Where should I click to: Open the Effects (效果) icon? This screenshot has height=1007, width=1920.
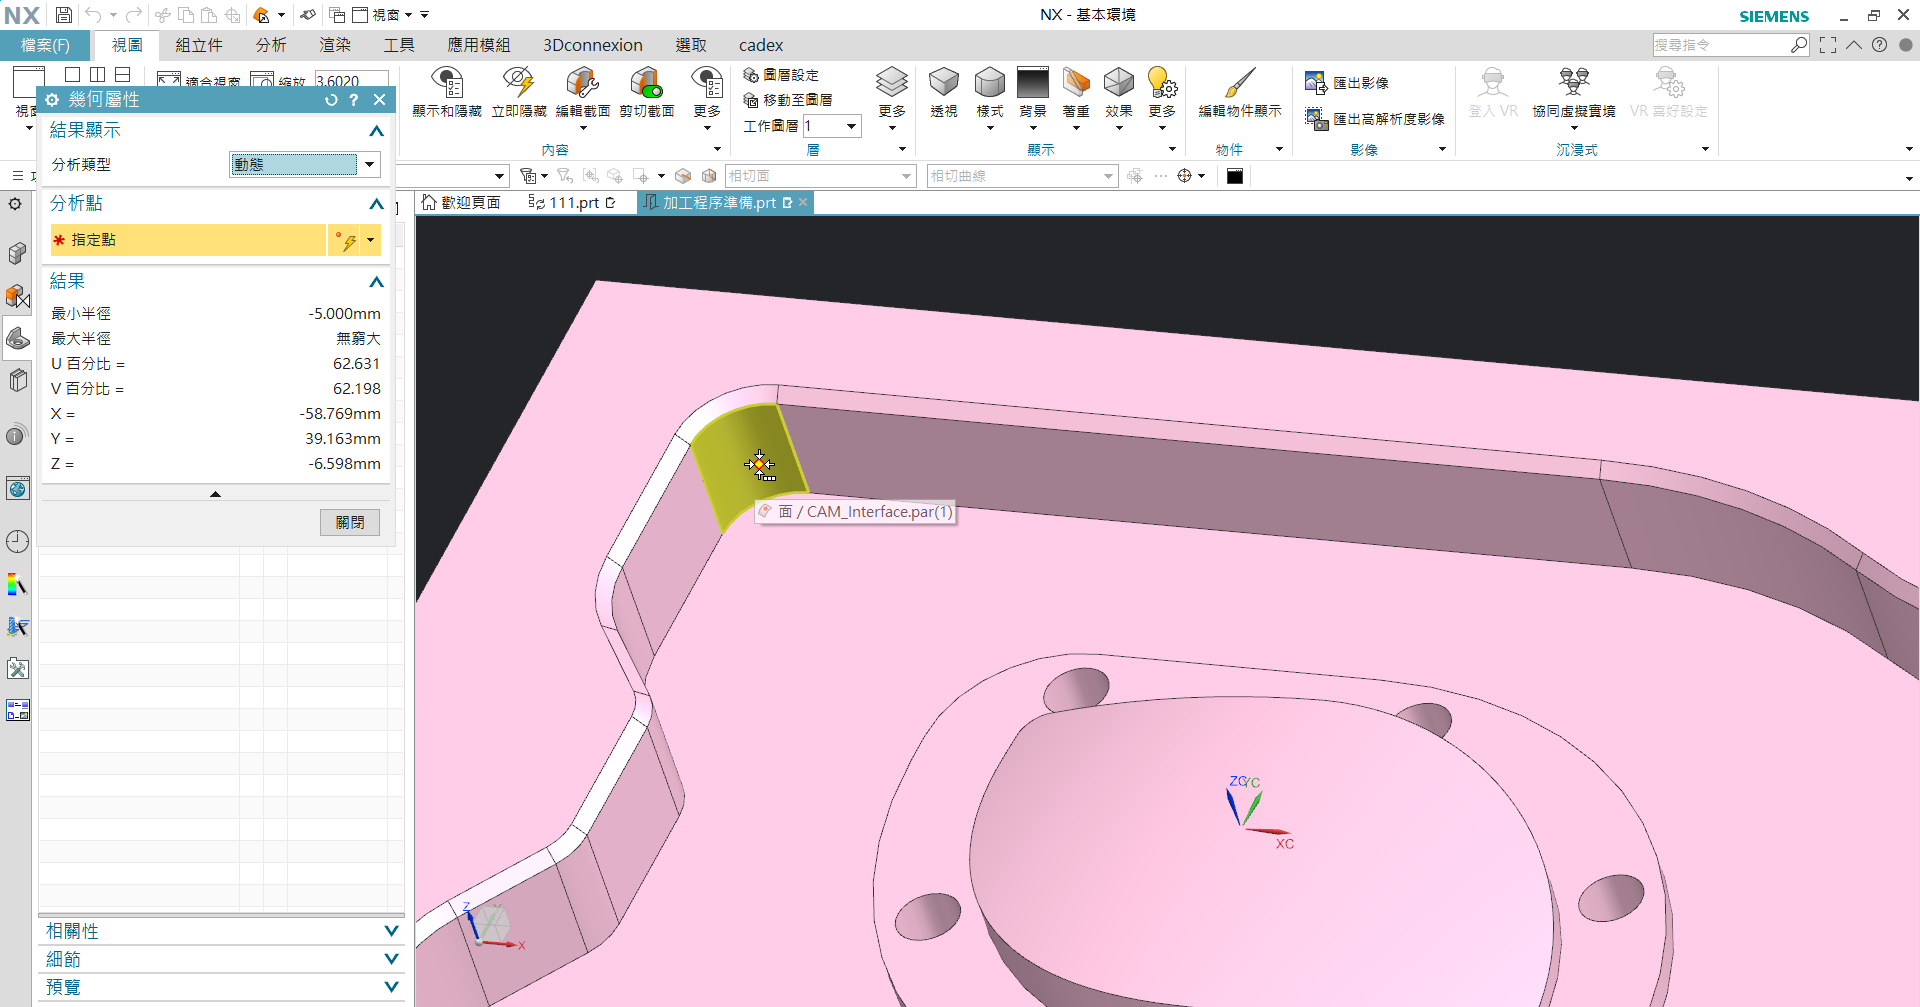pyautogui.click(x=1119, y=83)
